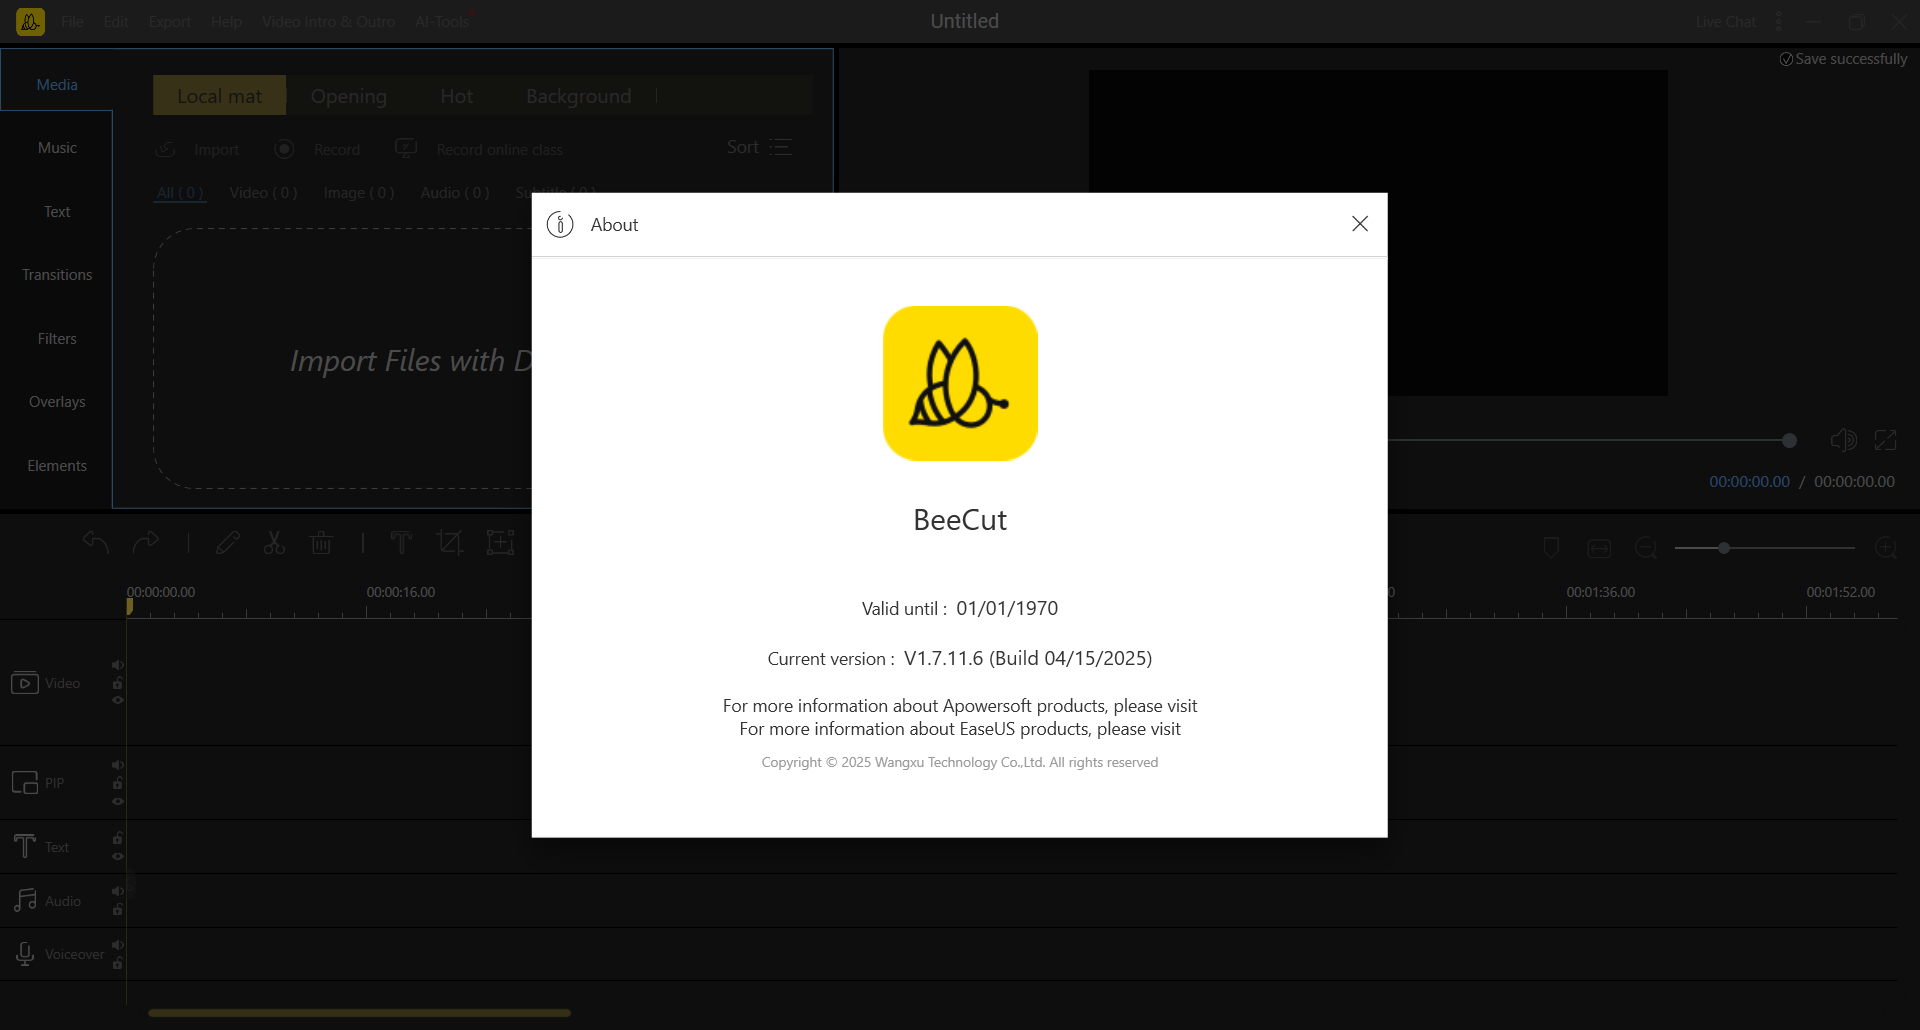Open the Sort dropdown

pyautogui.click(x=760, y=147)
